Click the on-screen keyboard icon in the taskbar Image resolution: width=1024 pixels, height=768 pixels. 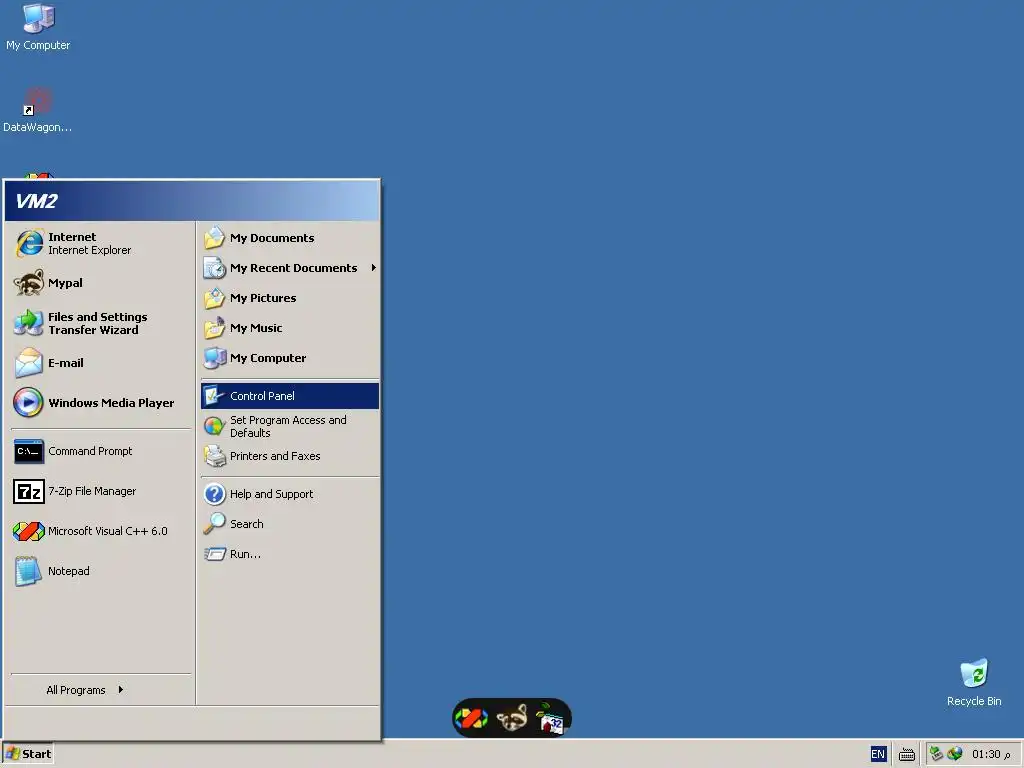coord(907,755)
